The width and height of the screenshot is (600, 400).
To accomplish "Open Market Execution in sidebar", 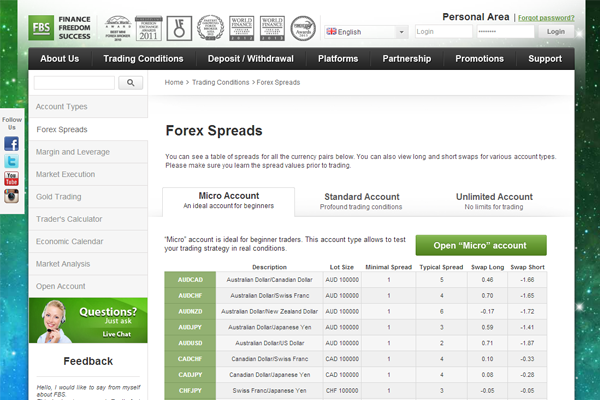I will pyautogui.click(x=88, y=174).
